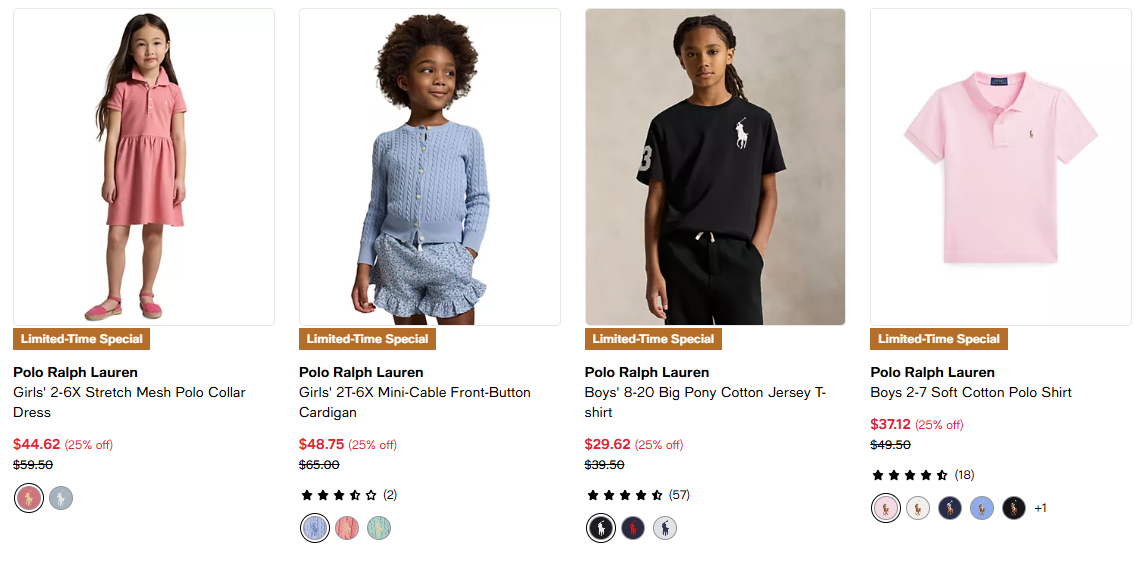Select the pink swatch for the Polo Collar Dress
Image resolution: width=1141 pixels, height=570 pixels.
(29, 498)
